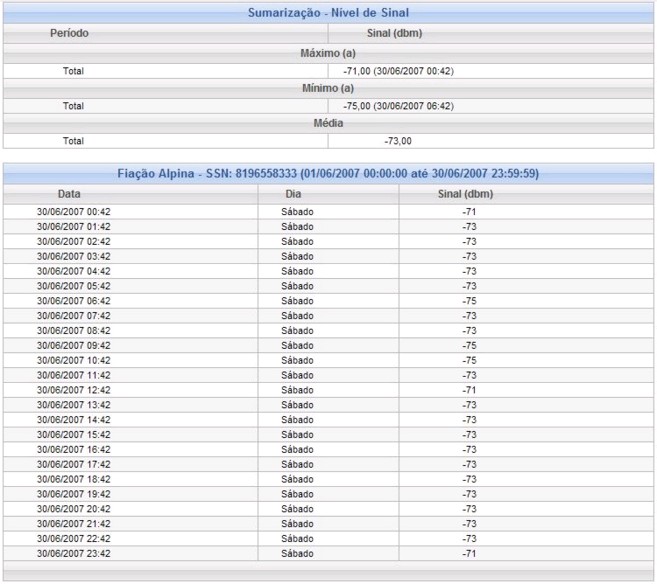The height and width of the screenshot is (584, 657).
Task: Click the signal value for the 09:42 row
Action: coord(469,345)
